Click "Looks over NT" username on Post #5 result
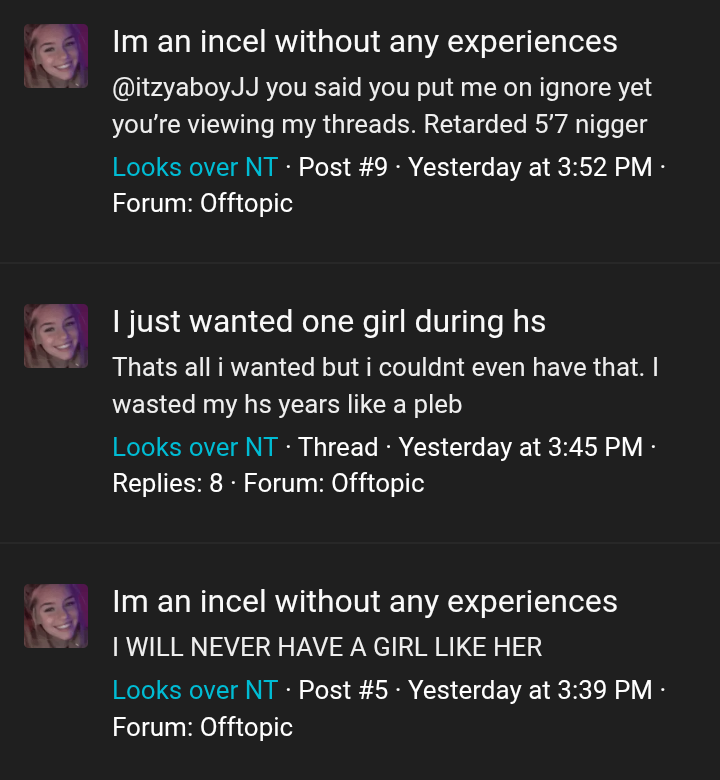The height and width of the screenshot is (780, 720). [195, 690]
